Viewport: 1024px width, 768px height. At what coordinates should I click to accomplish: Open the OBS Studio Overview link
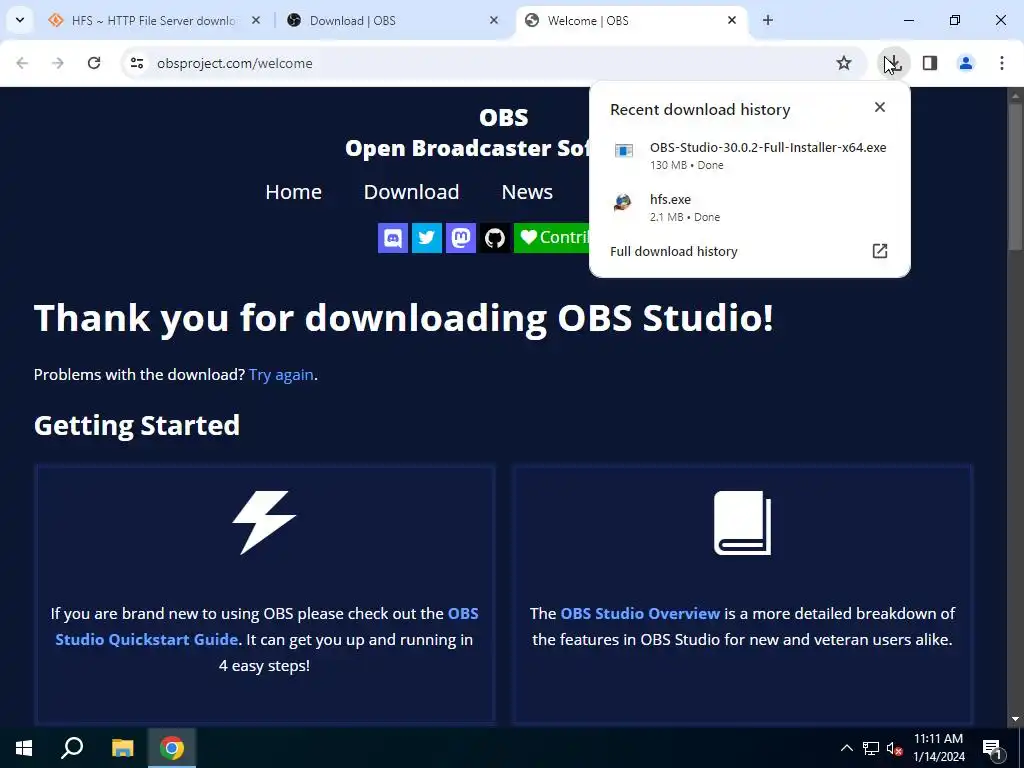(640, 614)
